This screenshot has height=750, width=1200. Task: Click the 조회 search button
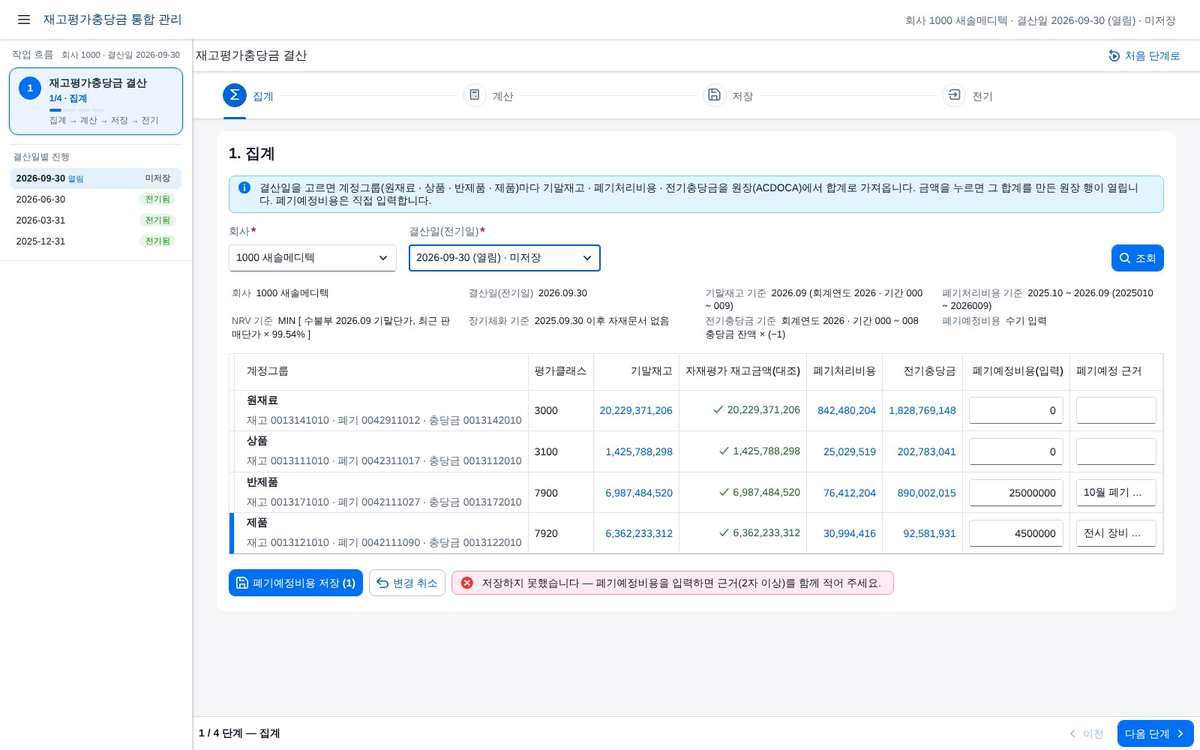point(1137,258)
